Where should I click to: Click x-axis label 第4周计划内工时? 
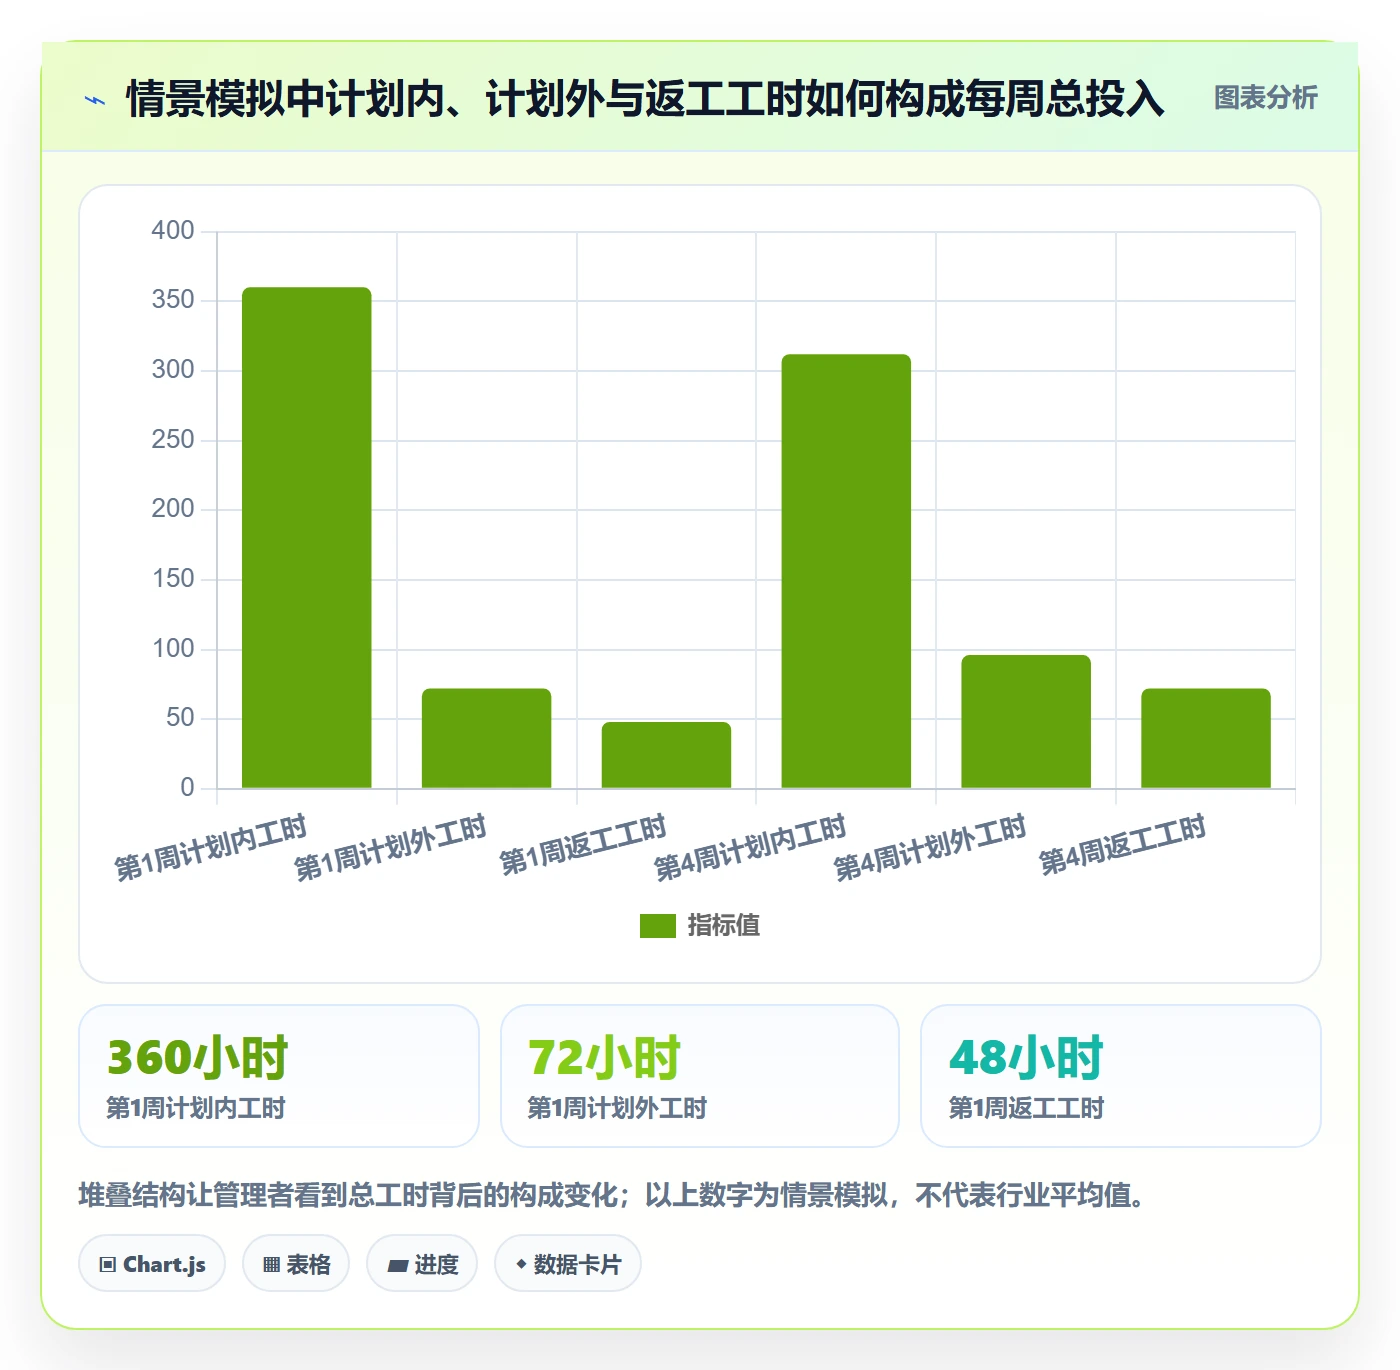750,847
